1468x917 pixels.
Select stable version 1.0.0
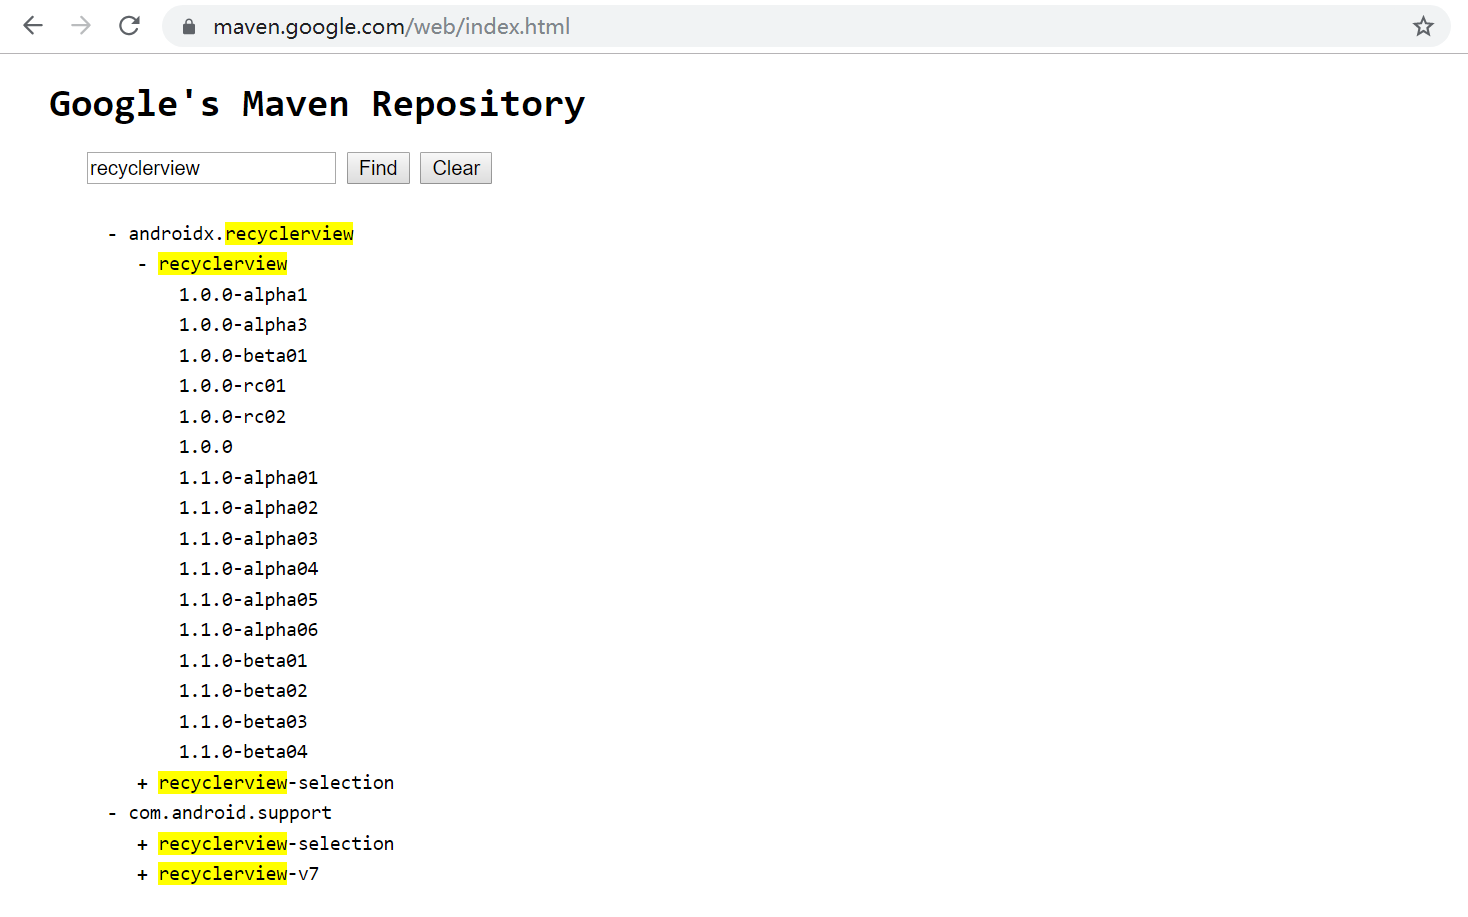point(206,447)
